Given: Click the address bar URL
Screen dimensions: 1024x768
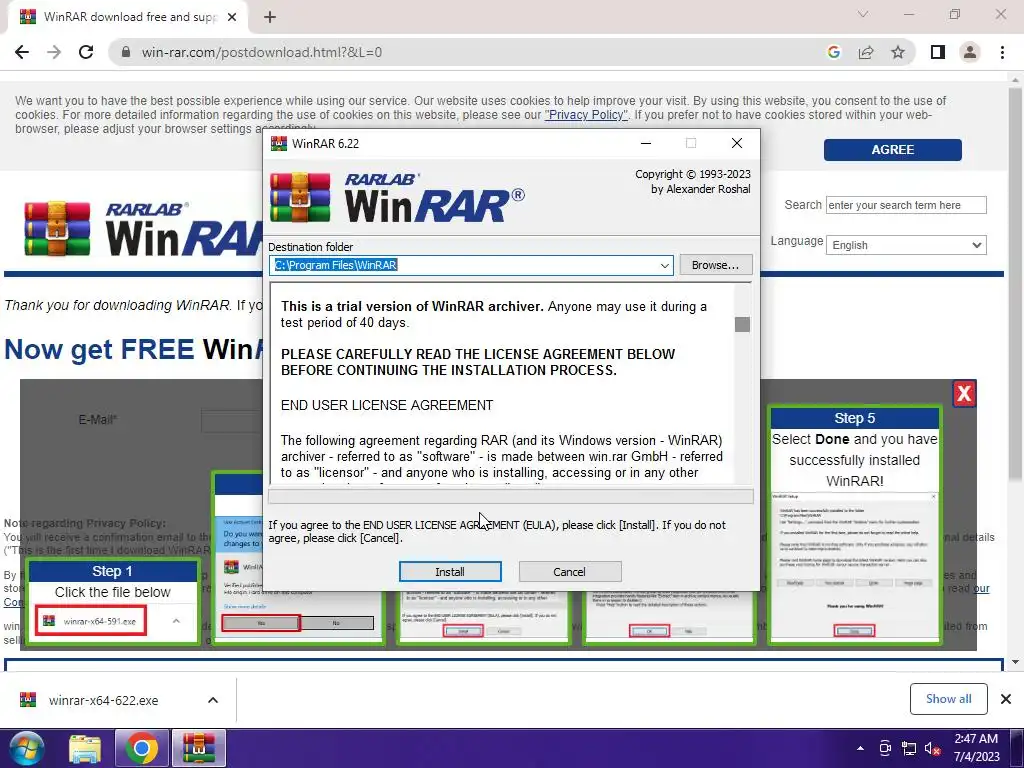Looking at the screenshot, I should pyautogui.click(x=261, y=52).
